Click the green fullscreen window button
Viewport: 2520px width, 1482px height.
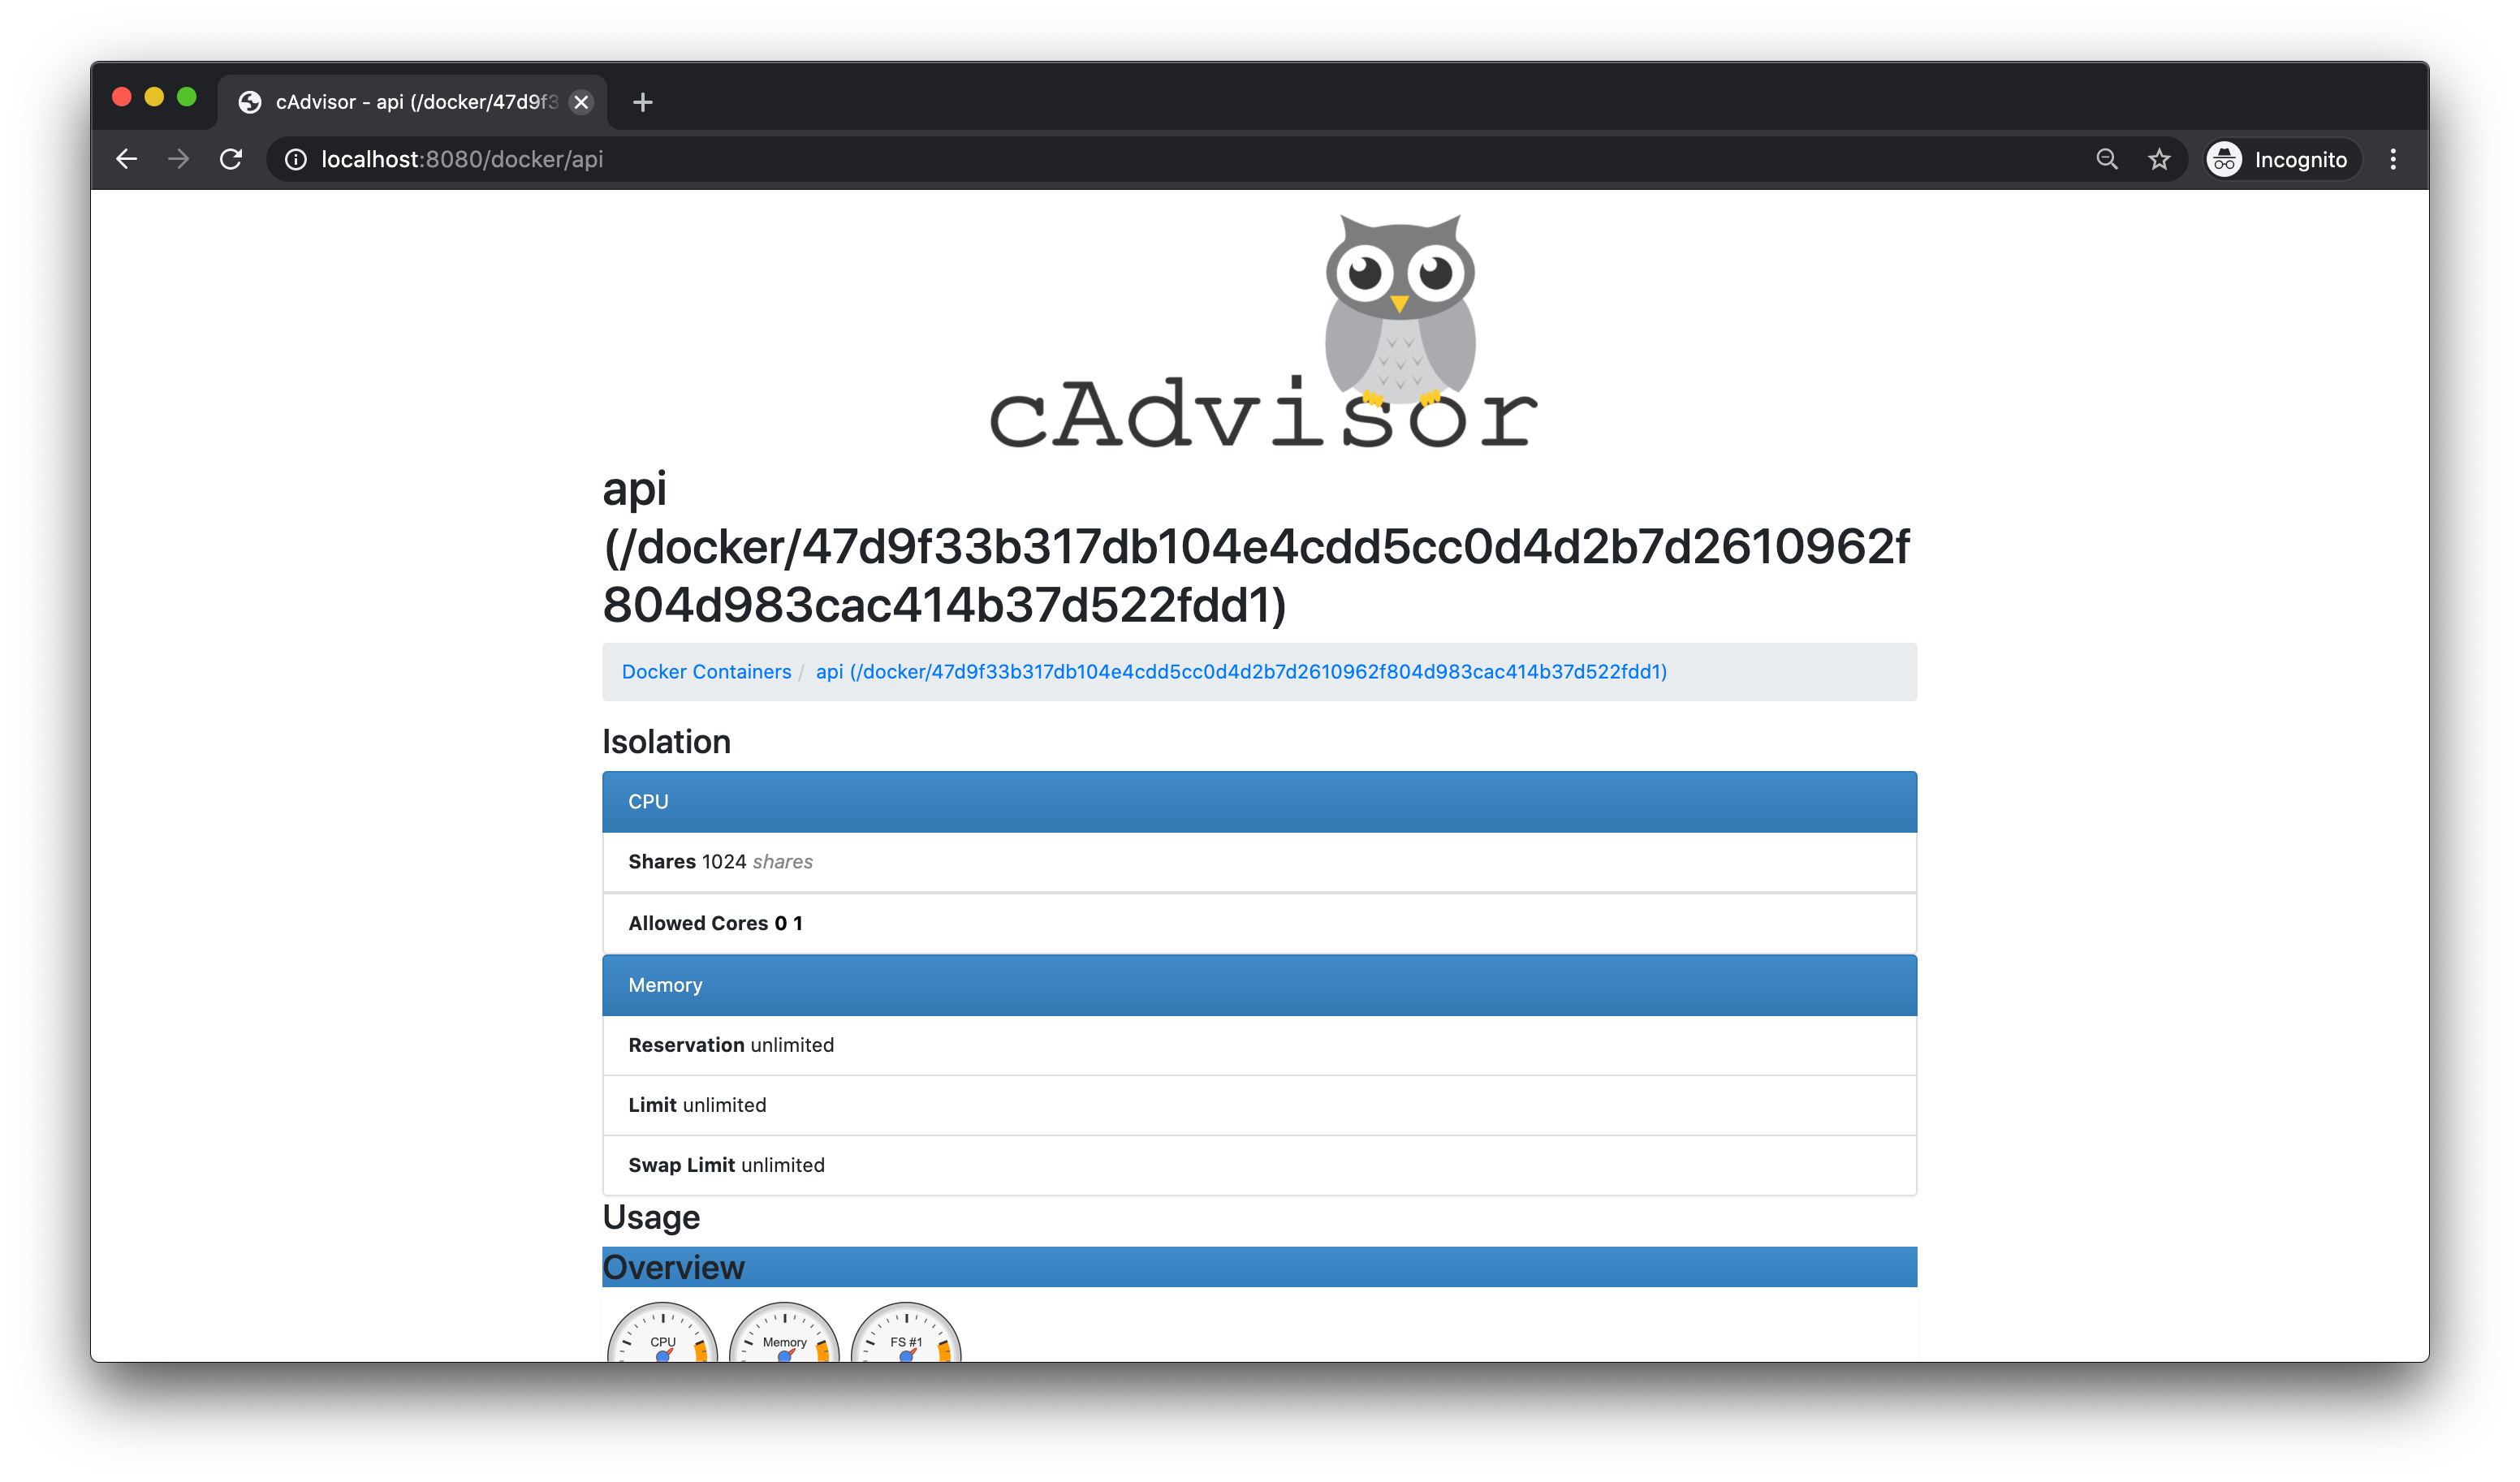click(x=187, y=97)
